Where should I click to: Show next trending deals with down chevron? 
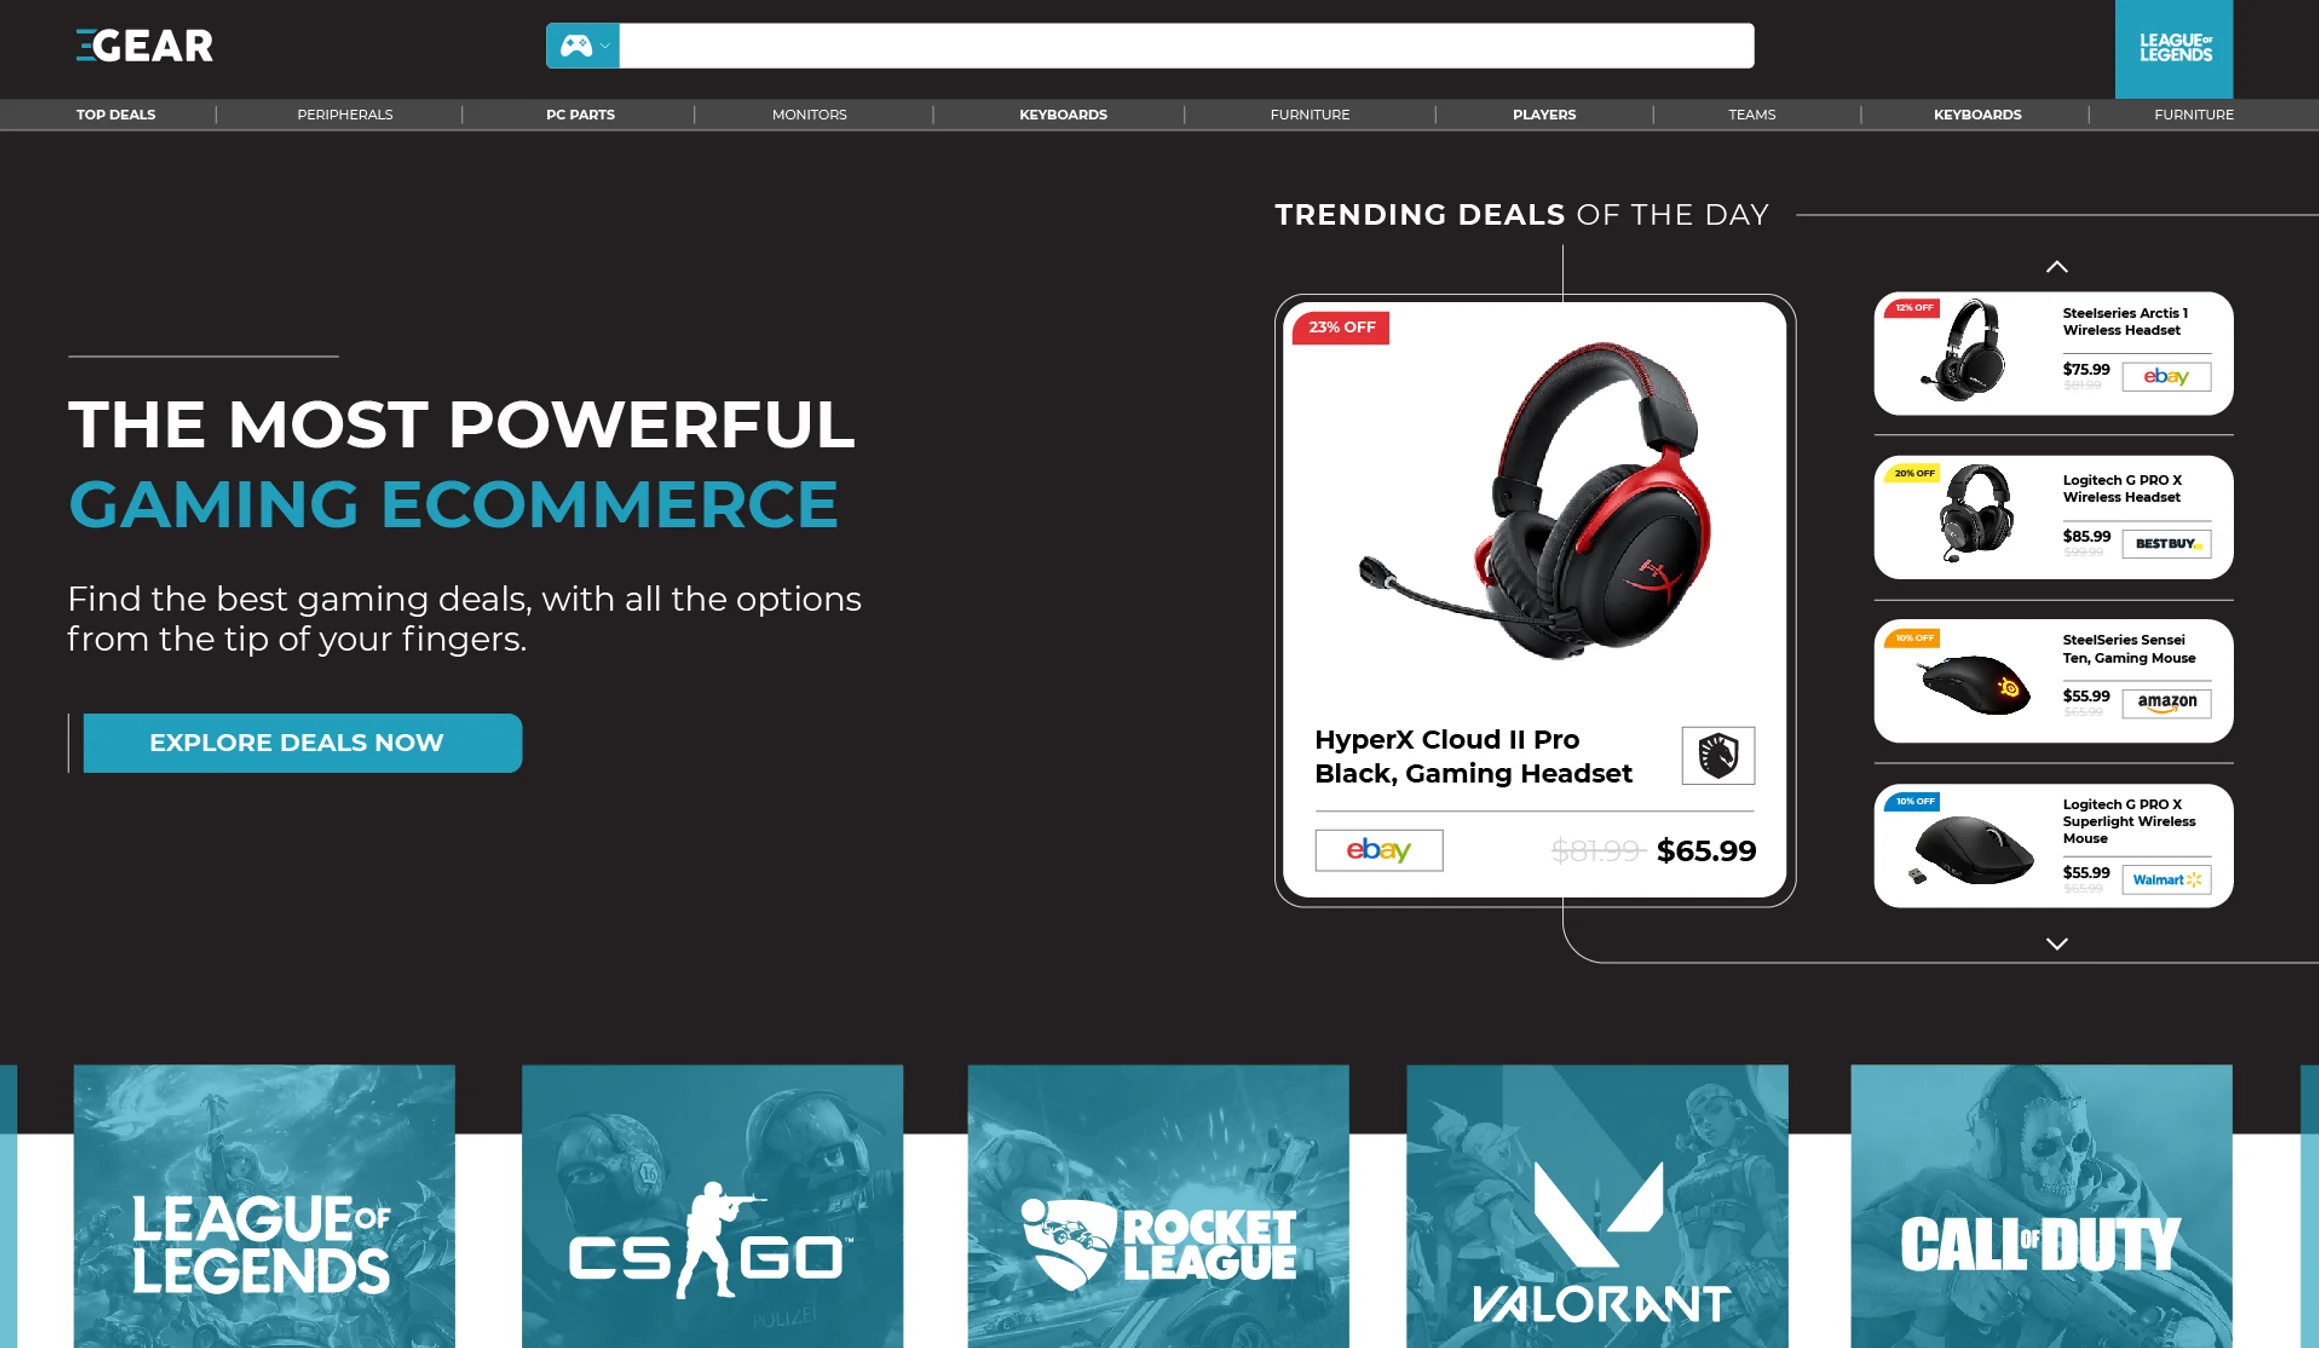2057,944
